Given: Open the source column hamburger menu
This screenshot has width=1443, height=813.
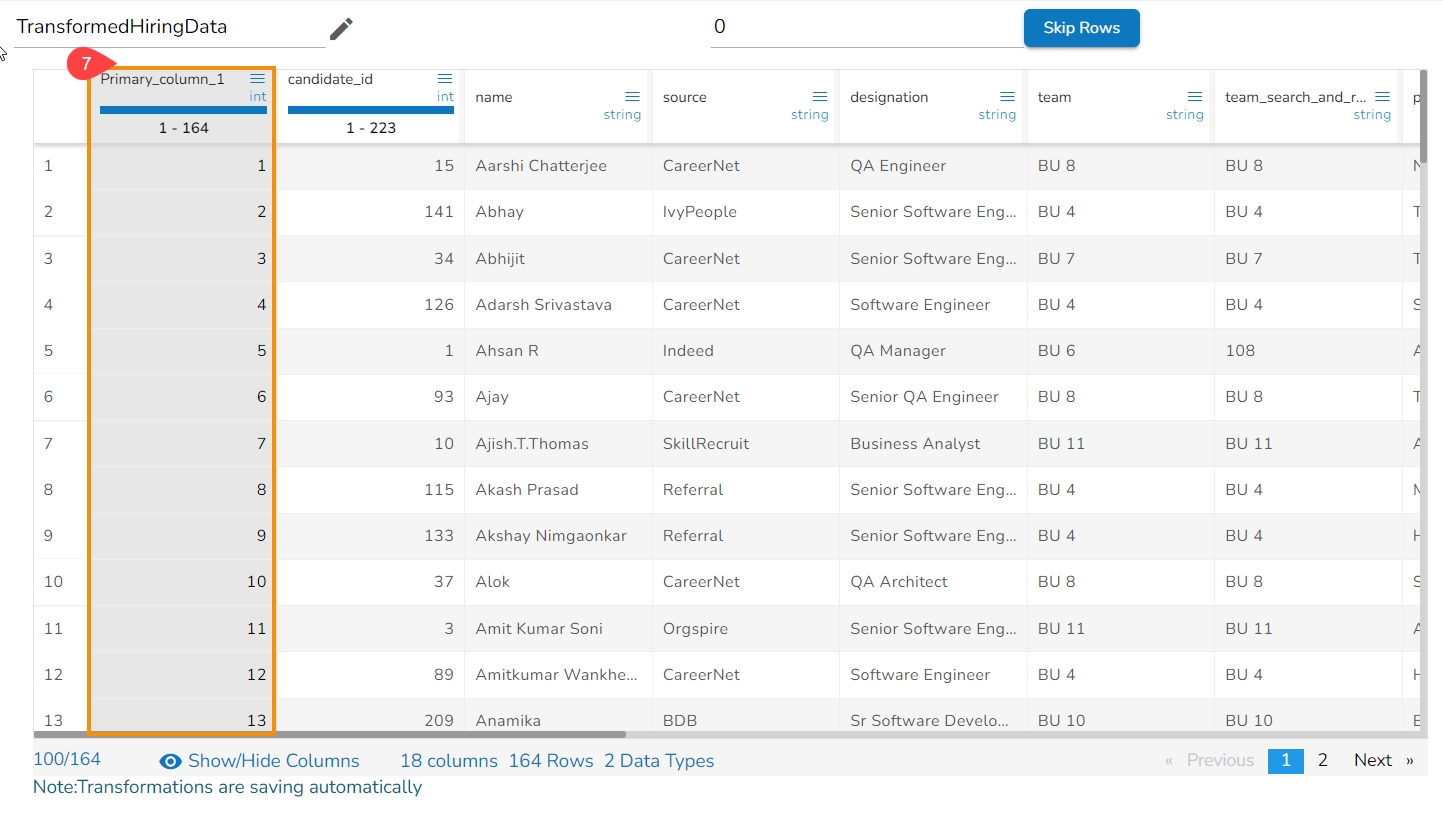Looking at the screenshot, I should [820, 97].
